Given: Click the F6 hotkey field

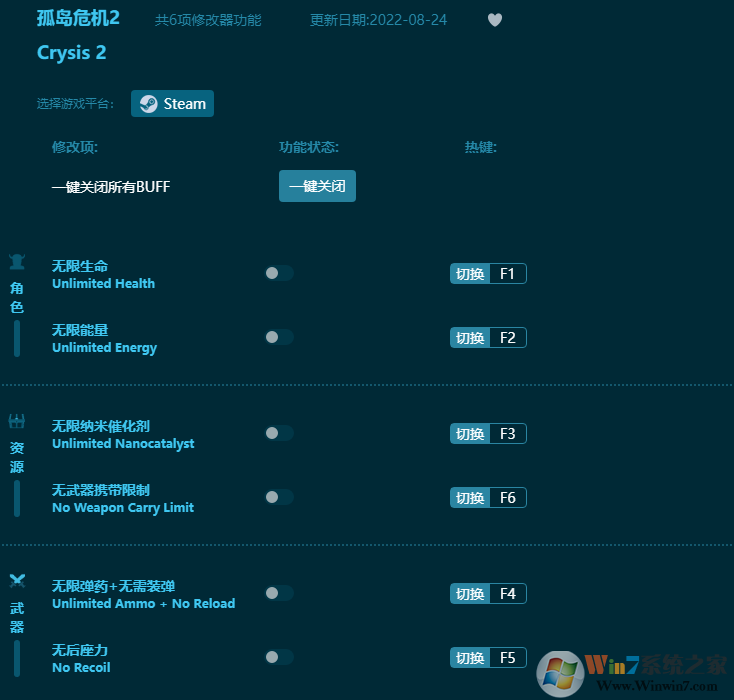Looking at the screenshot, I should pos(508,498).
